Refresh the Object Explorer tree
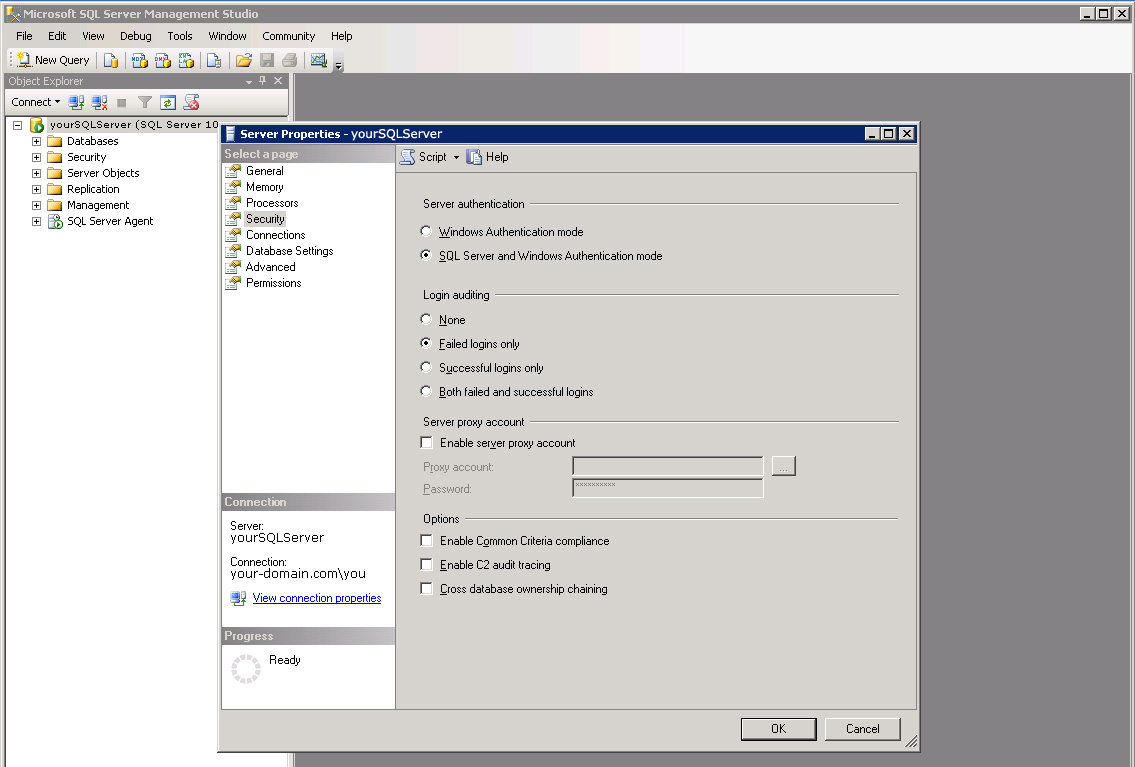 coord(168,103)
